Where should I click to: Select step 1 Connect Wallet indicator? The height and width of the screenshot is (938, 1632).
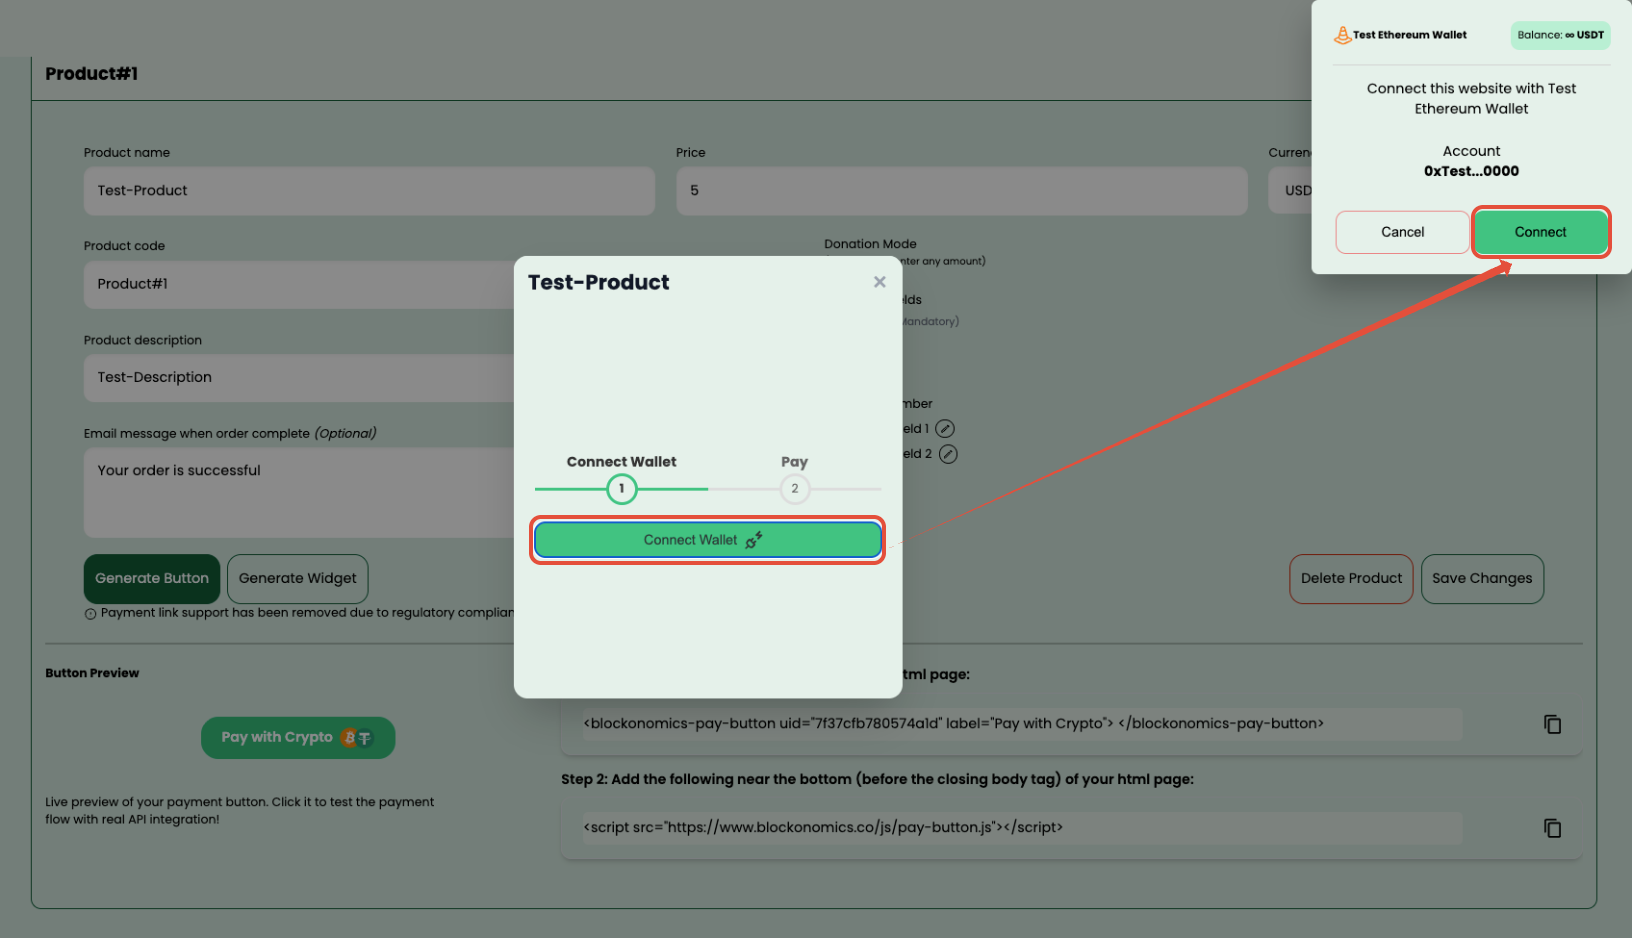622,489
